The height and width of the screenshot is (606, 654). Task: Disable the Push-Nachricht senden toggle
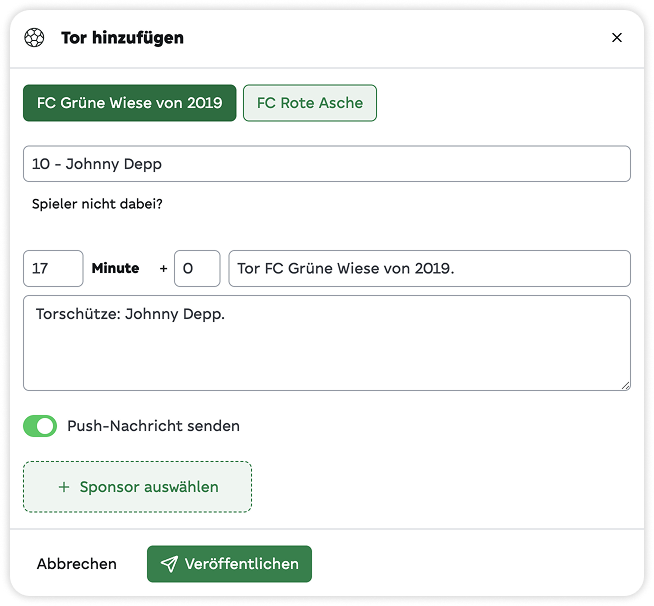click(x=41, y=426)
